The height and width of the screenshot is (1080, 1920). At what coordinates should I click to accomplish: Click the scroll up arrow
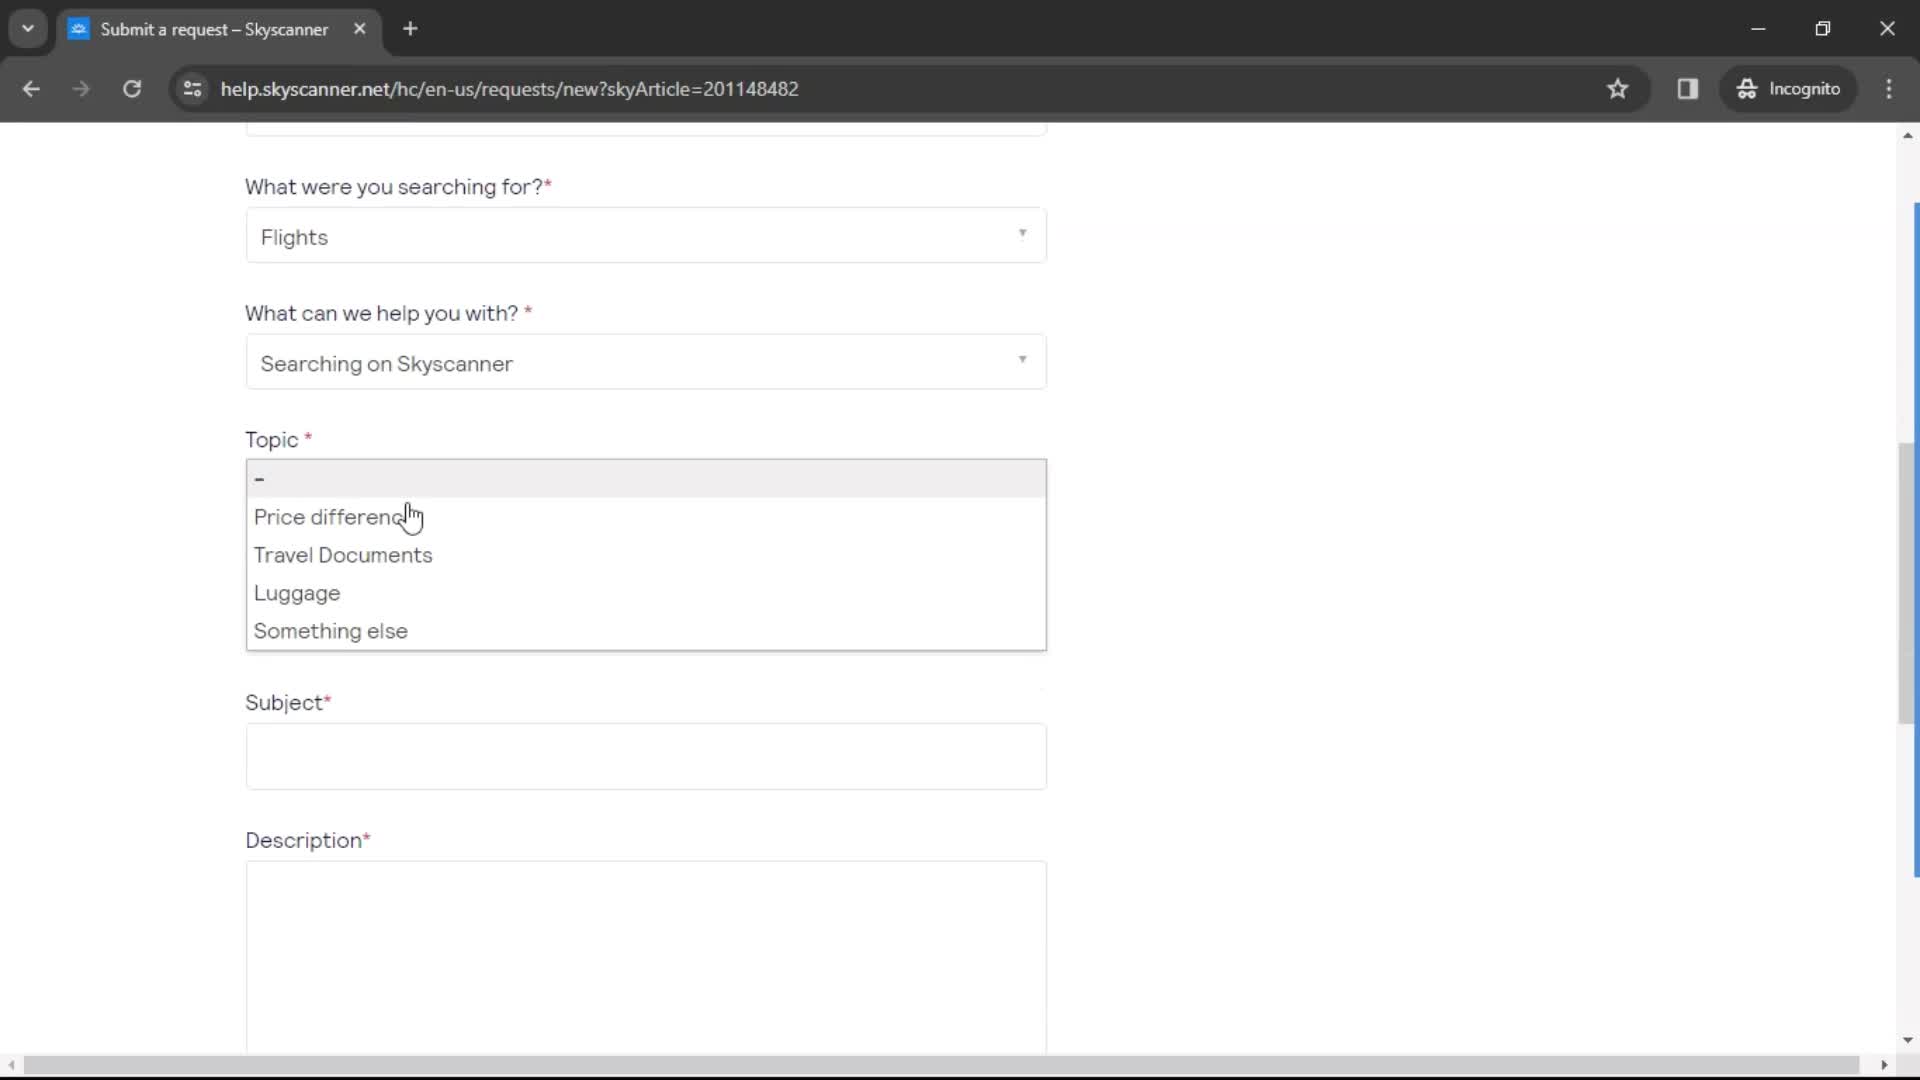click(1907, 135)
